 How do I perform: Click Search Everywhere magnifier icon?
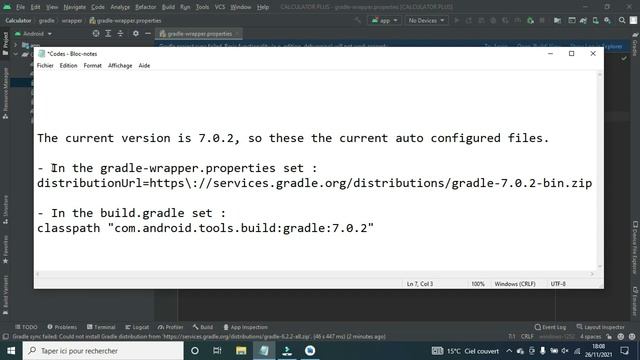point(622,20)
